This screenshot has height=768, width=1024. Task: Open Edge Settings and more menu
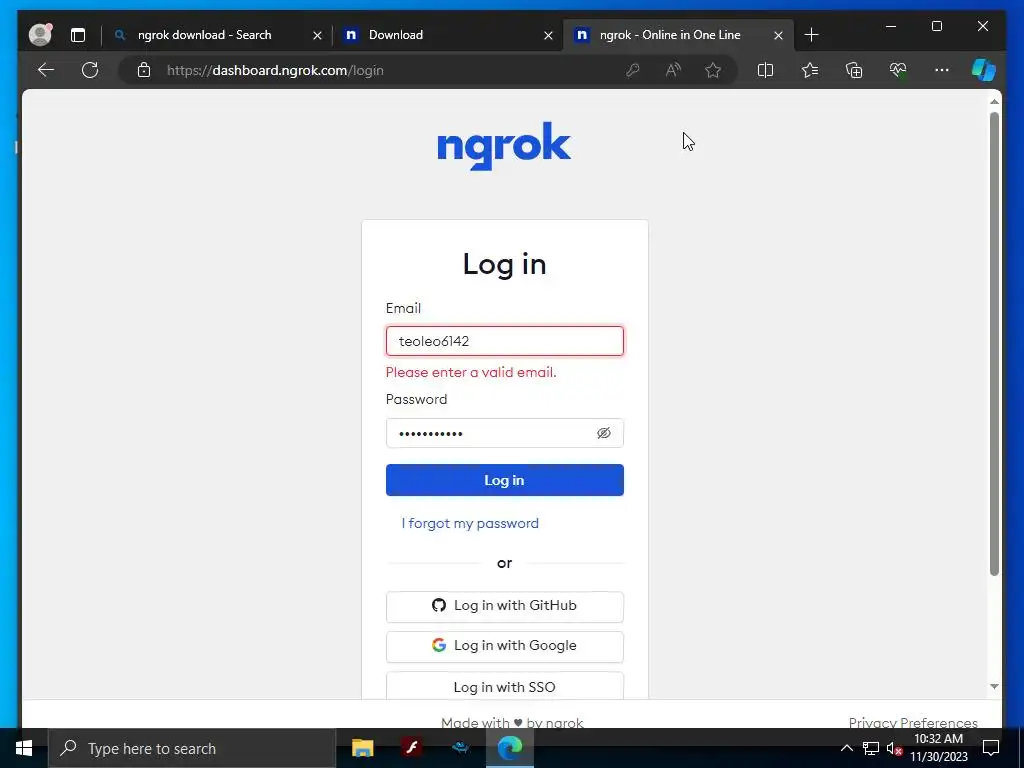942,70
